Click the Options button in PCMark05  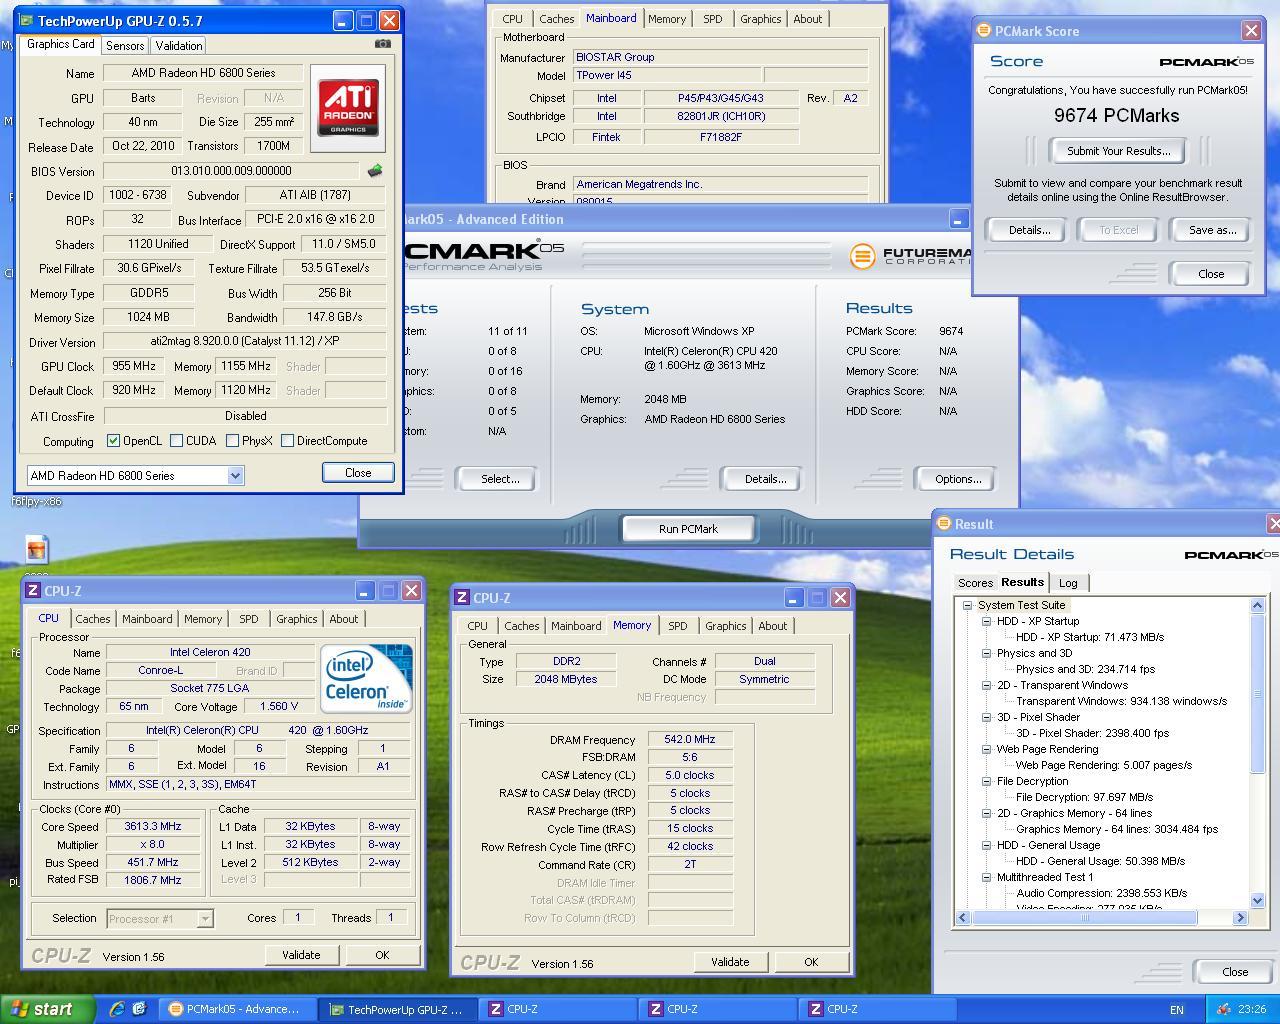[x=957, y=479]
